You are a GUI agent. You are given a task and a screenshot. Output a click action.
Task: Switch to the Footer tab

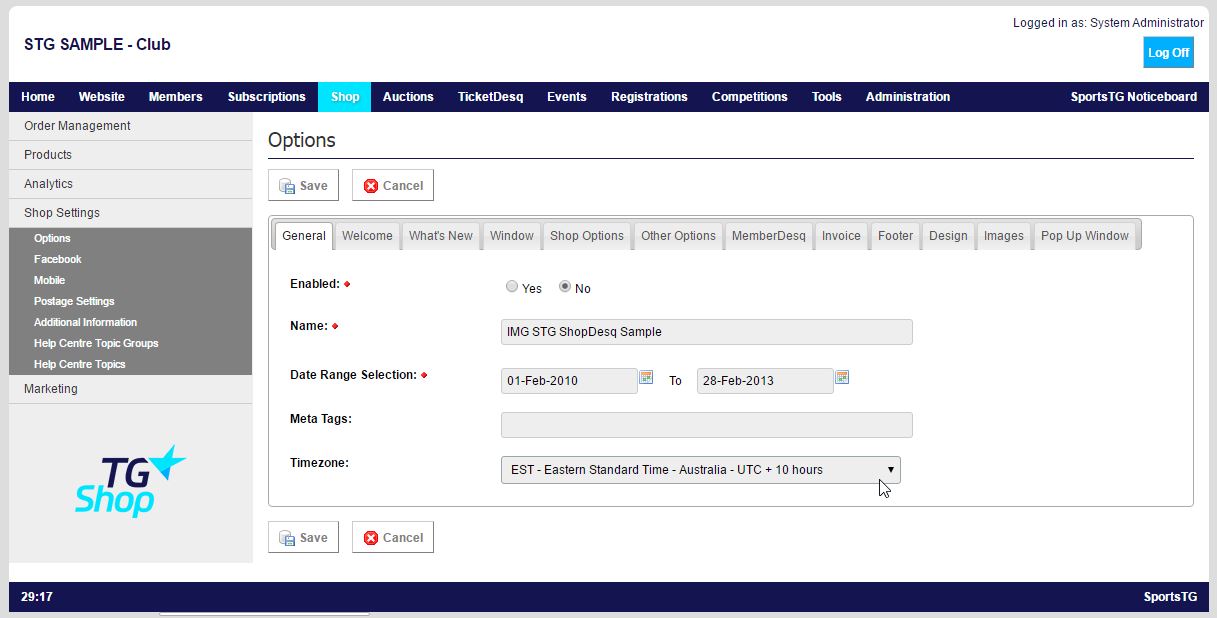pos(896,236)
